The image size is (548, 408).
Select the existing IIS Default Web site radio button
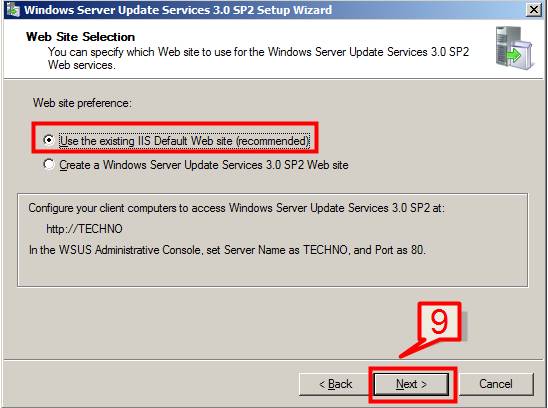(x=49, y=140)
